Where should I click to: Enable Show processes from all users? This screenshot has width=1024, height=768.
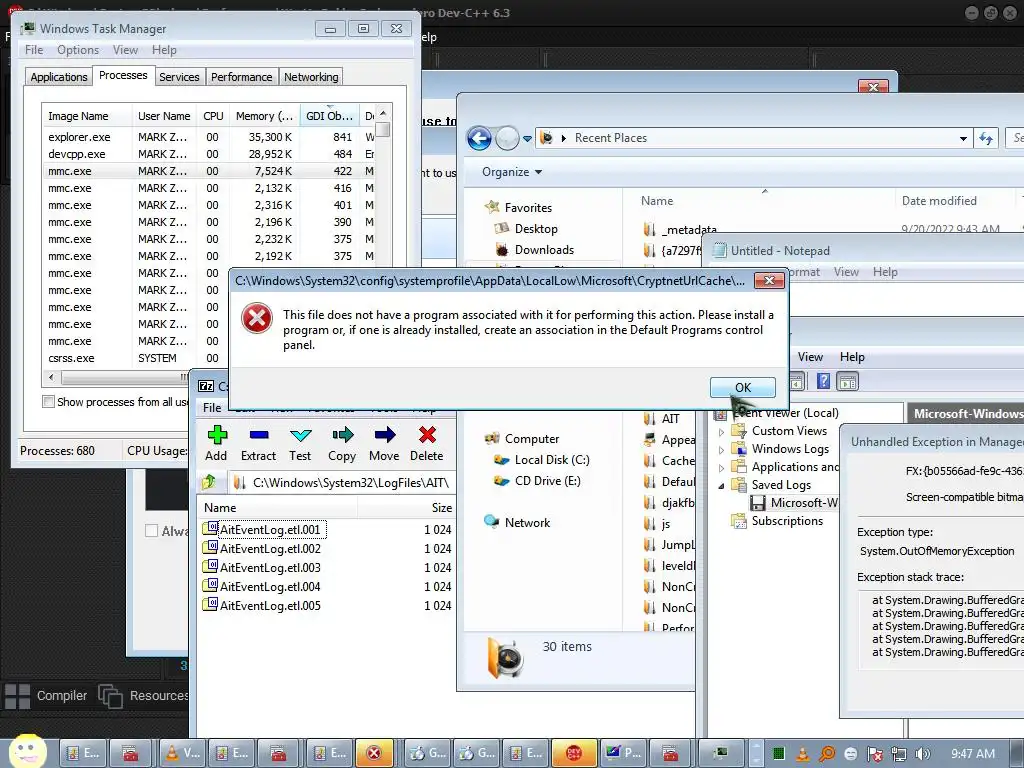click(48, 402)
